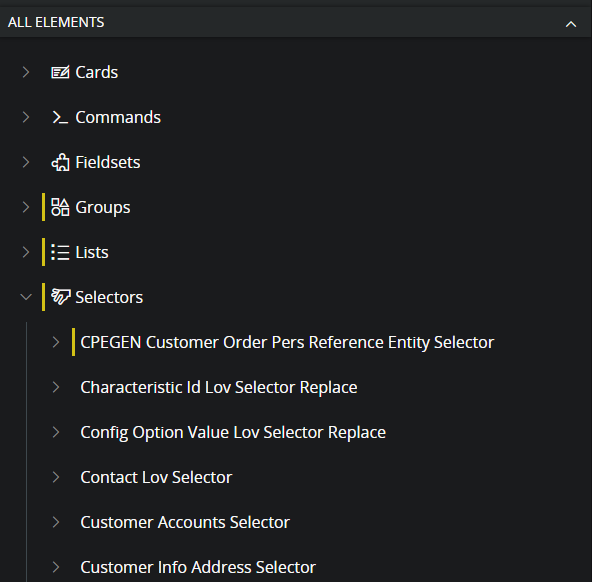Expand the Lists tree node
The width and height of the screenshot is (592, 582).
[x=26, y=252]
